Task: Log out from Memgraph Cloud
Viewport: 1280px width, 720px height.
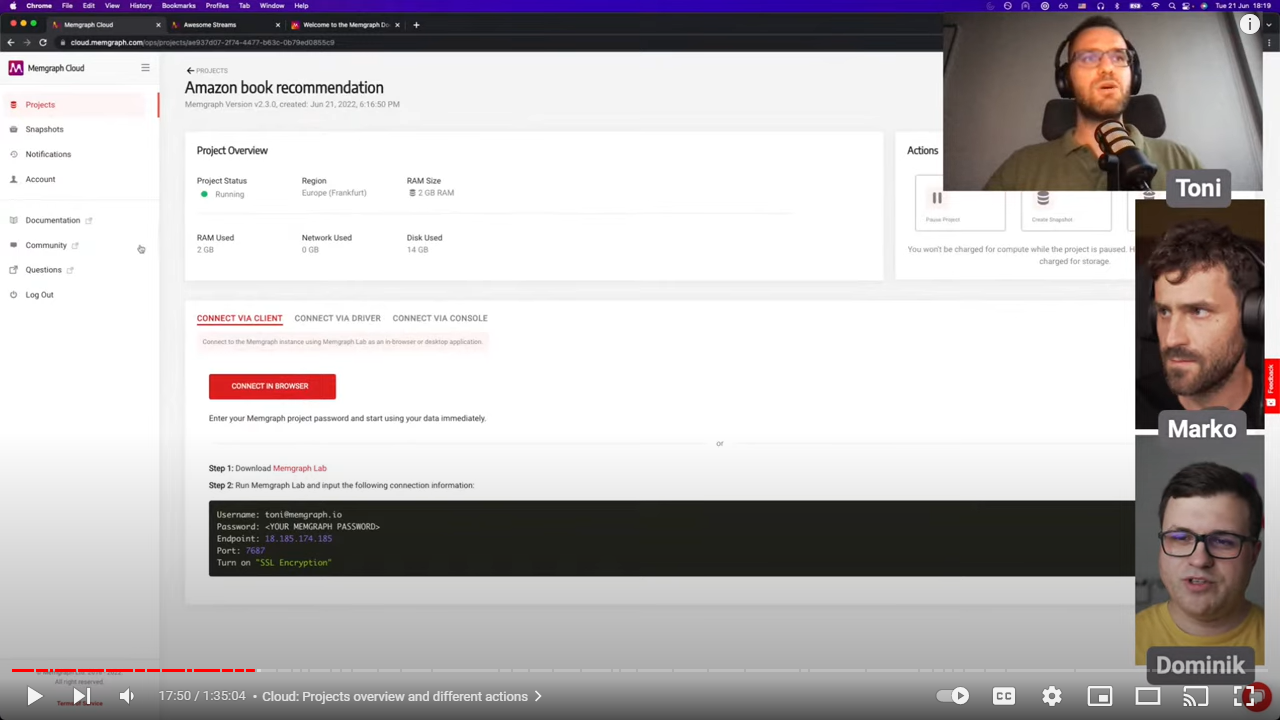Action: pyautogui.click(x=39, y=295)
